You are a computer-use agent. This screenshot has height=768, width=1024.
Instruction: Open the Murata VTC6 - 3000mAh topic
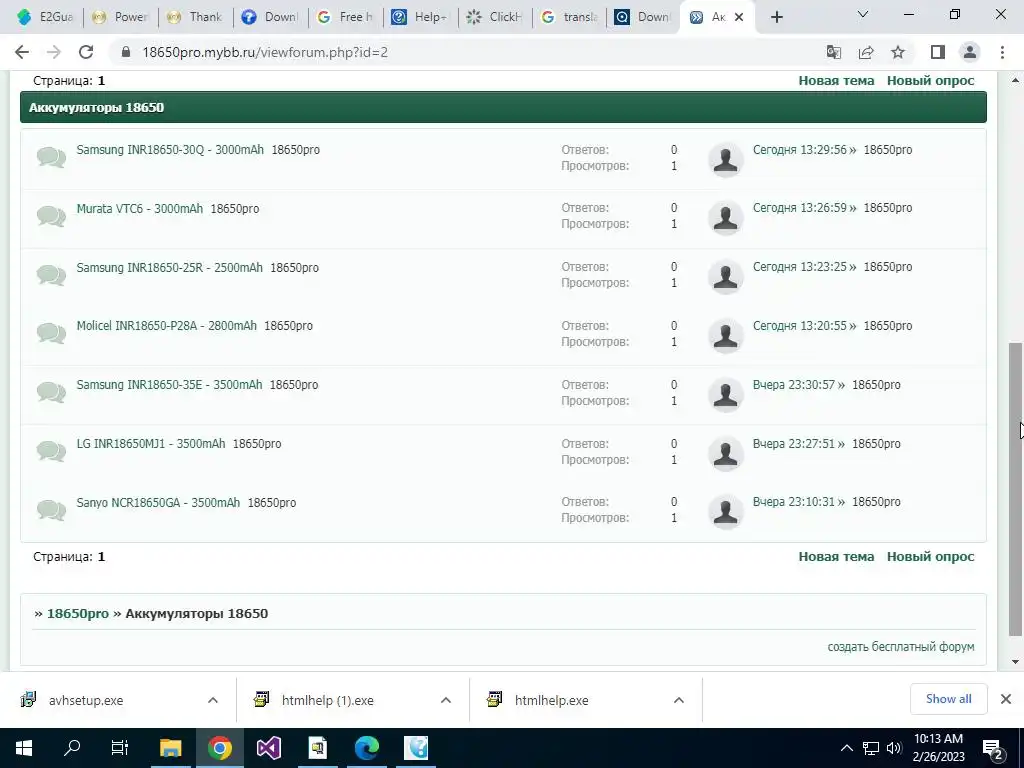coord(140,209)
